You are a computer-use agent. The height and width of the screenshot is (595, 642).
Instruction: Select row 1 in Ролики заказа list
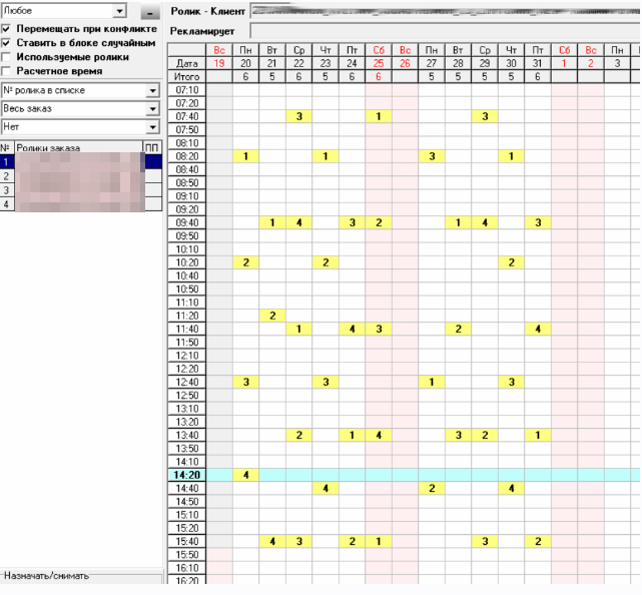(81, 161)
